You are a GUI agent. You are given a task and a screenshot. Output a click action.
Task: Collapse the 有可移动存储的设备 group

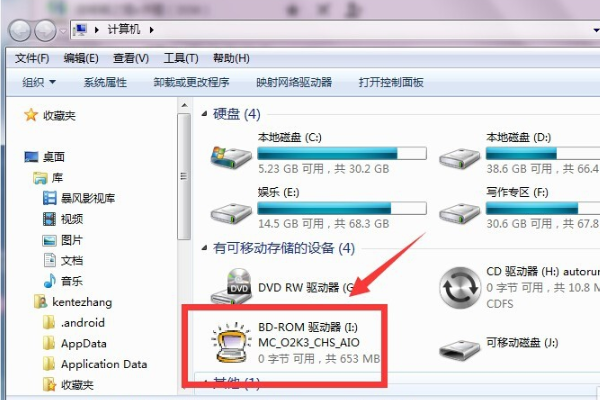pos(205,248)
